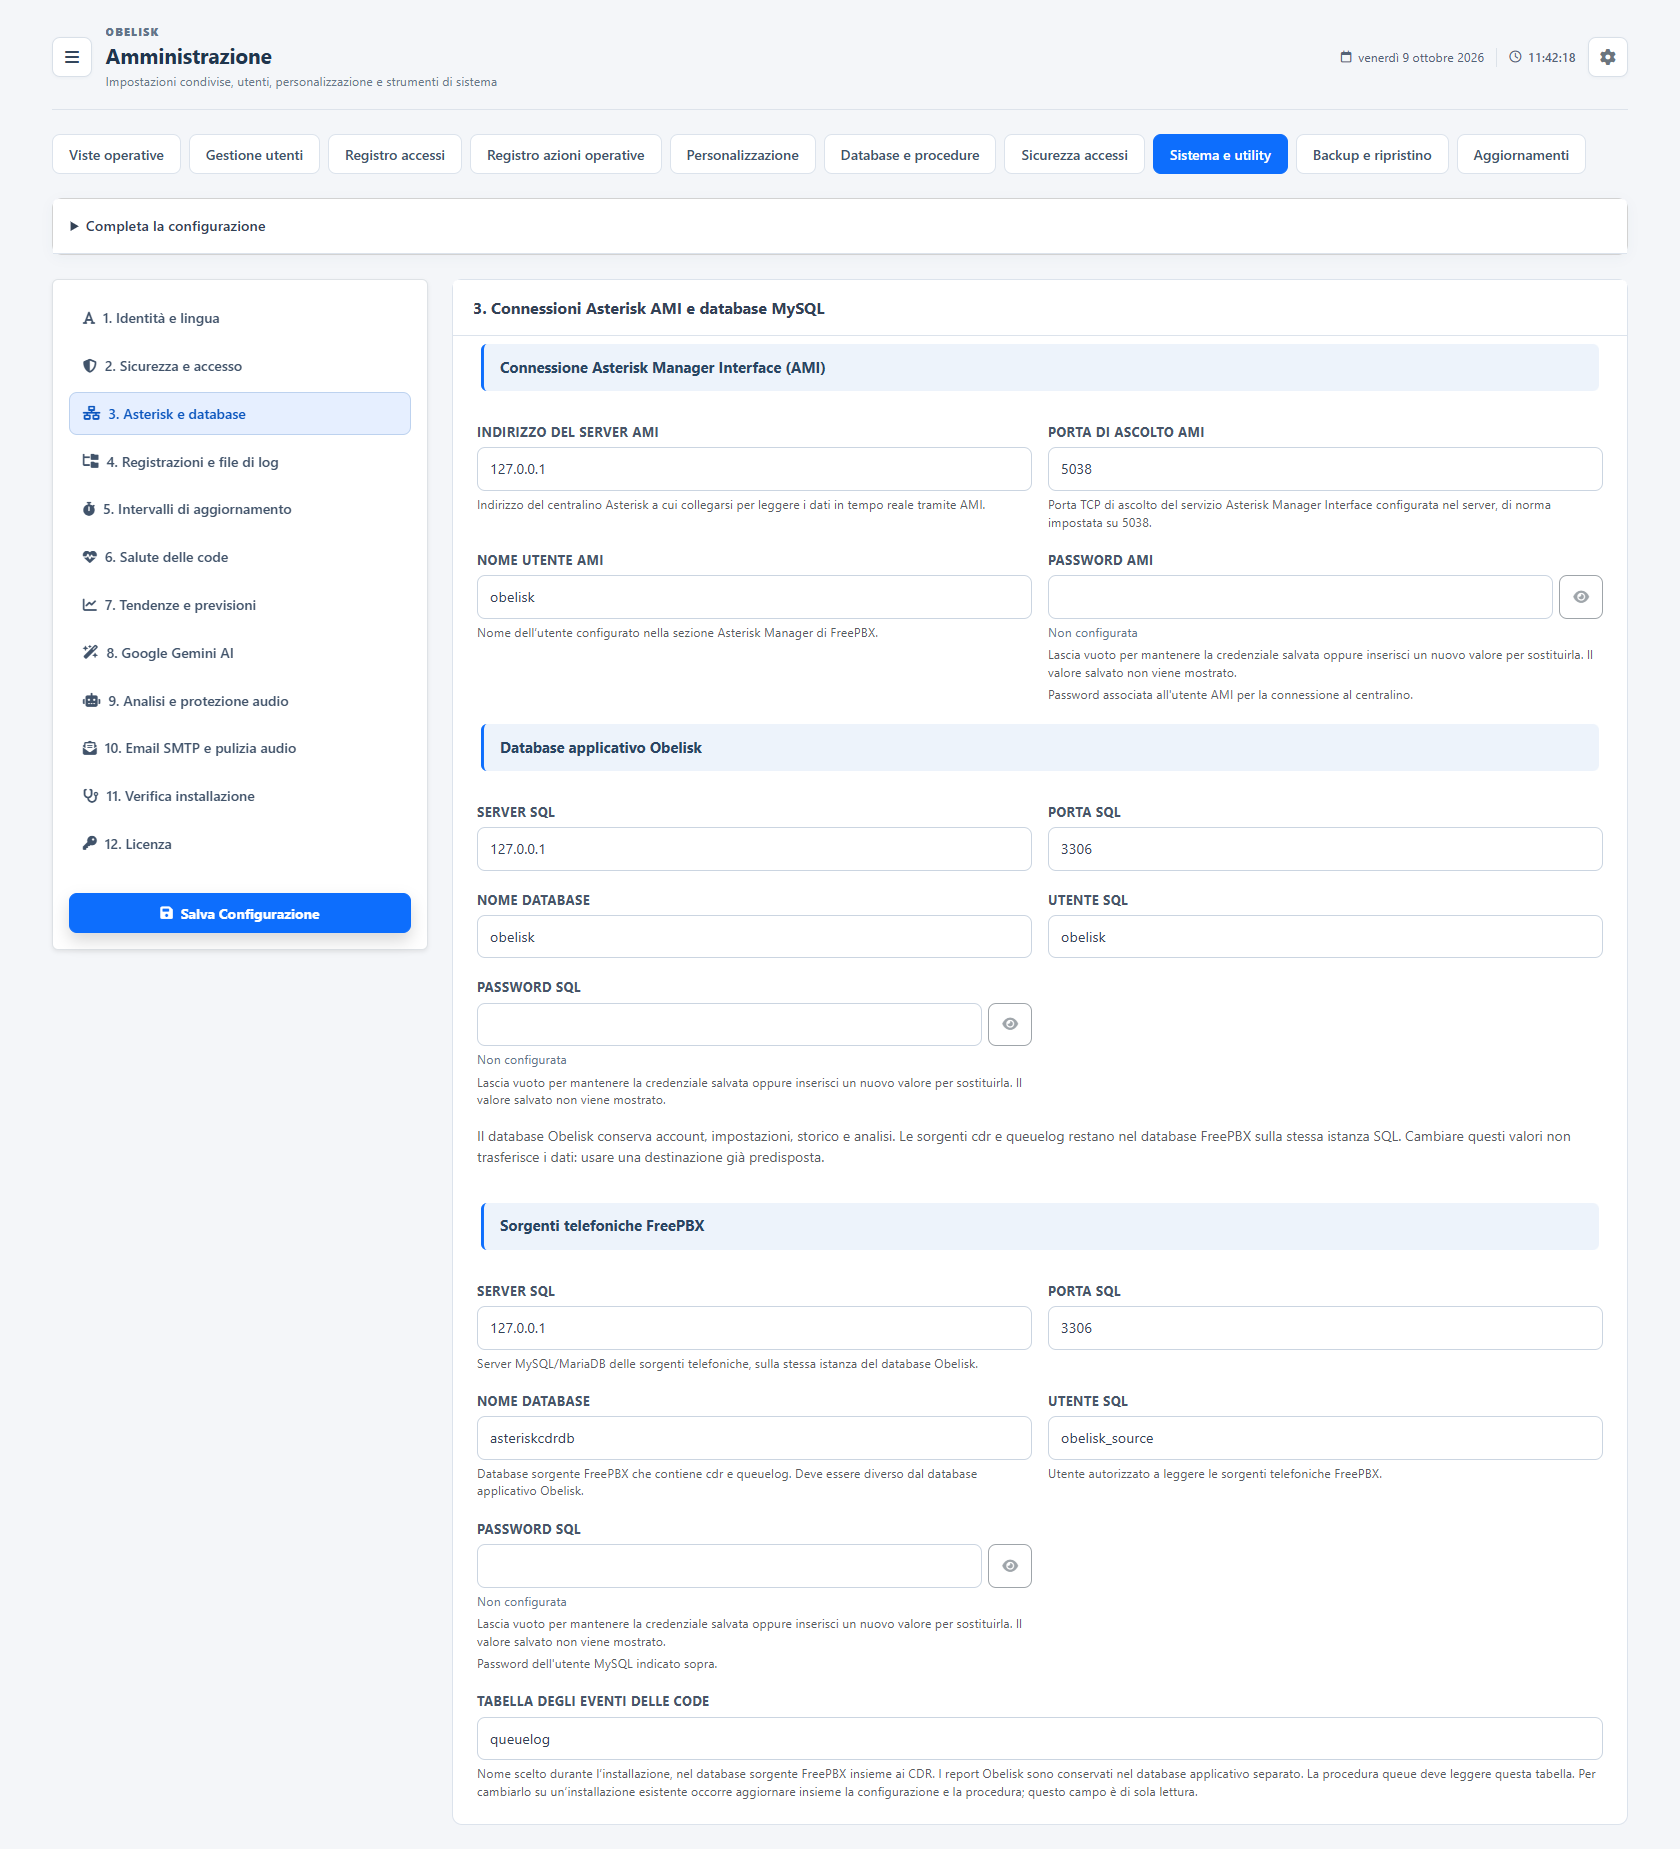Click the magic wand icon for Google Gemini AI
Screen dimensions: 1680x1849
click(x=90, y=653)
